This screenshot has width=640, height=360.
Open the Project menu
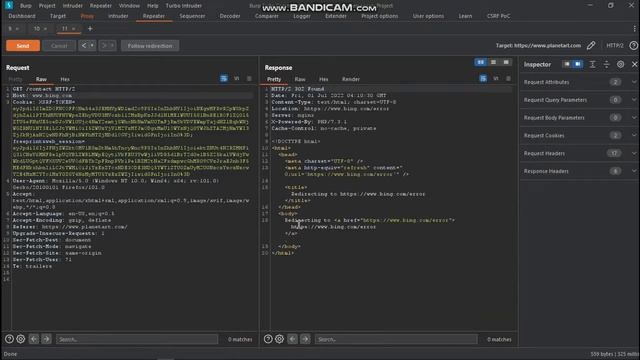coord(47,6)
